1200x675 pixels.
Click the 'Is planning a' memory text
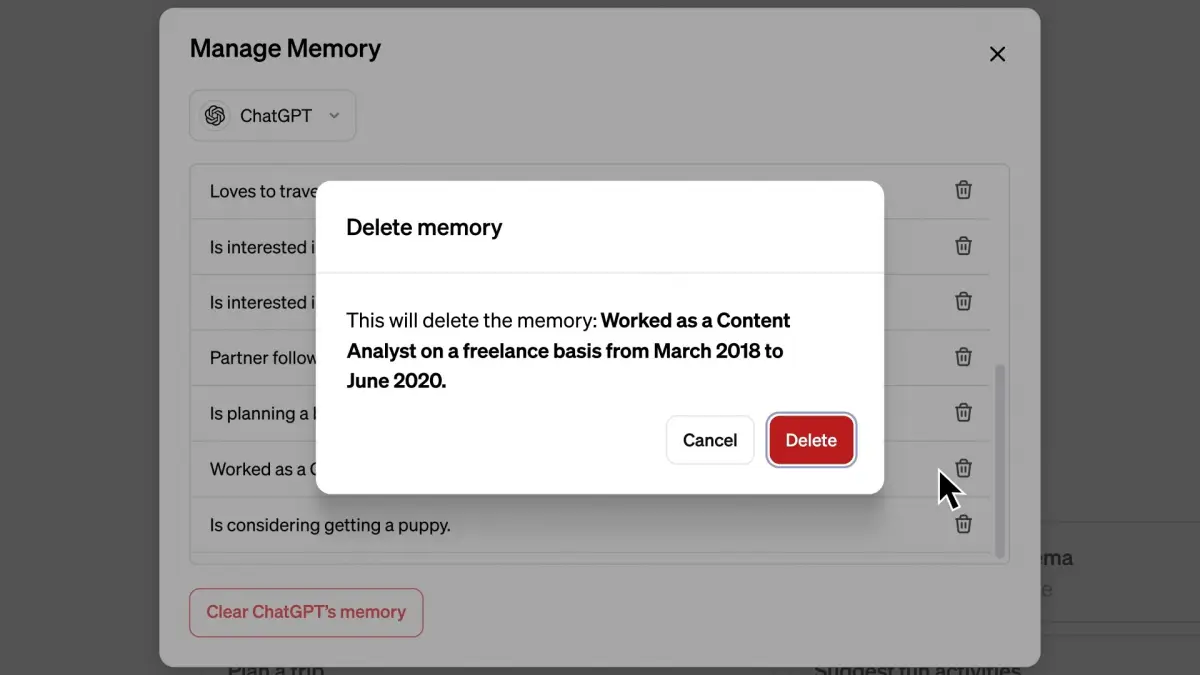[263, 413]
